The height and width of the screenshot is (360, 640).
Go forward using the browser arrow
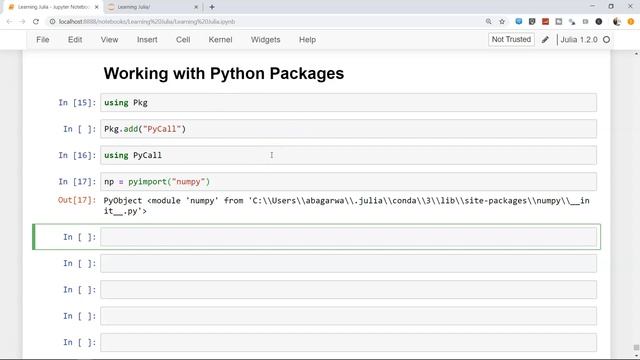[x=22, y=22]
